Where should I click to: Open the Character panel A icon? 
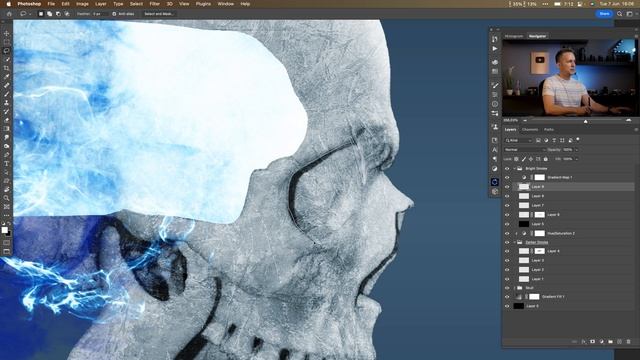(x=495, y=149)
